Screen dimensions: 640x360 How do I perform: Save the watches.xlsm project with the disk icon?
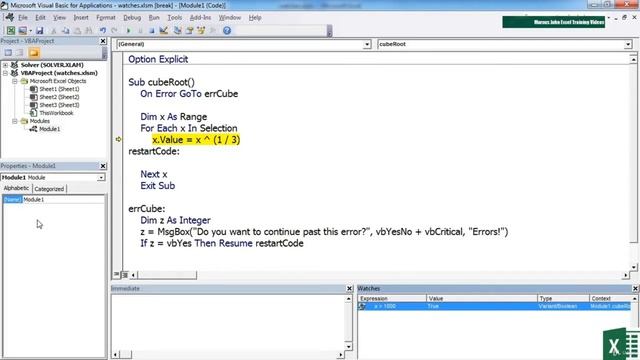(40, 31)
